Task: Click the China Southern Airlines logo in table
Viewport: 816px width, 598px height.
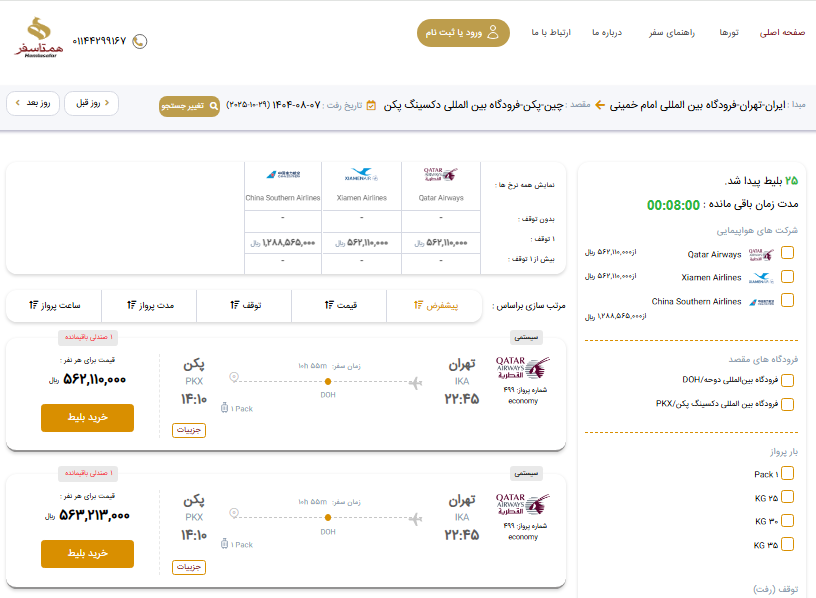Action: point(283,175)
